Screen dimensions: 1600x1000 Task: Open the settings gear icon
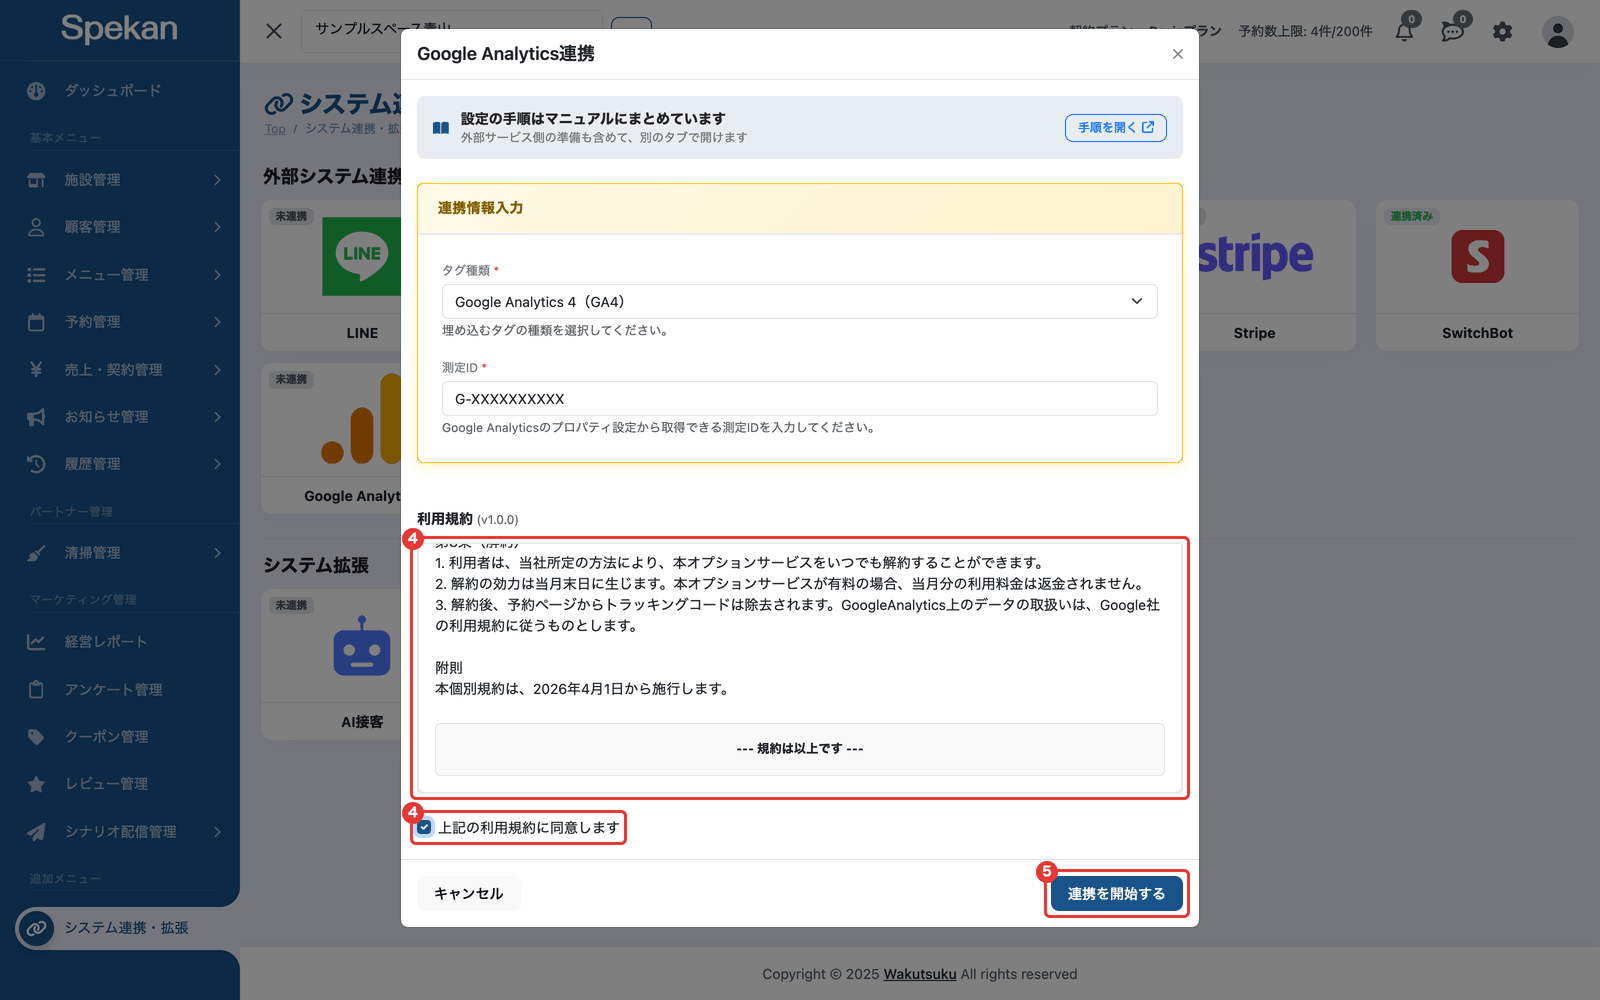[x=1502, y=32]
